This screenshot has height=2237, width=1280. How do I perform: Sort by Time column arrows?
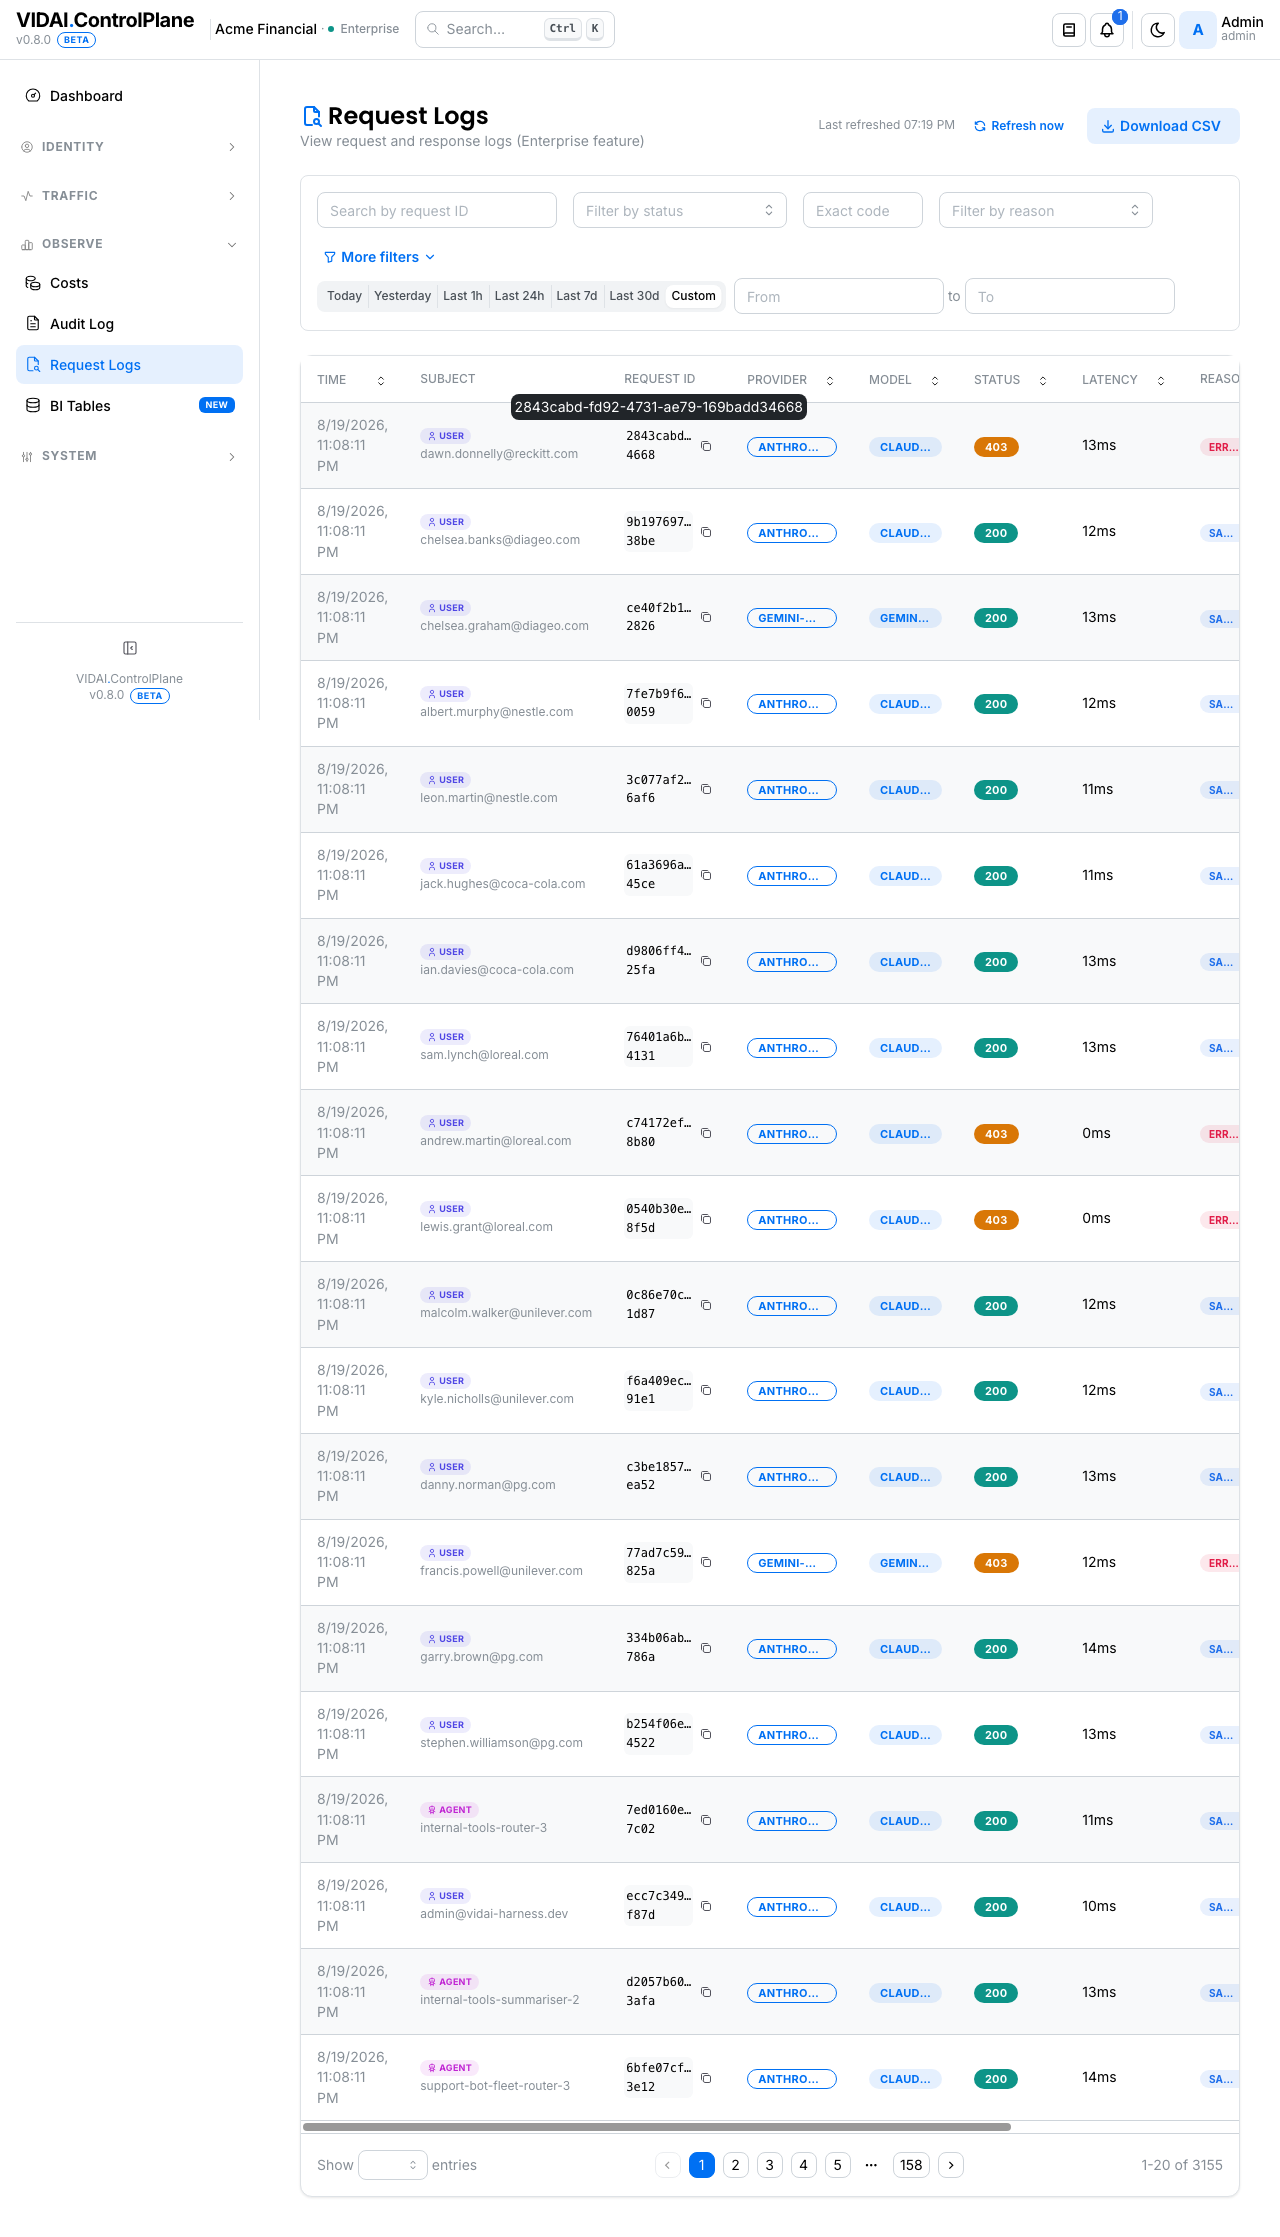[381, 380]
